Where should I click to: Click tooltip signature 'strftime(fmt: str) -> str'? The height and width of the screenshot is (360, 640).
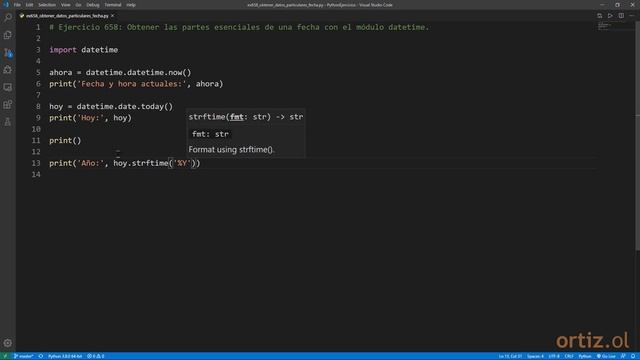[x=246, y=117]
